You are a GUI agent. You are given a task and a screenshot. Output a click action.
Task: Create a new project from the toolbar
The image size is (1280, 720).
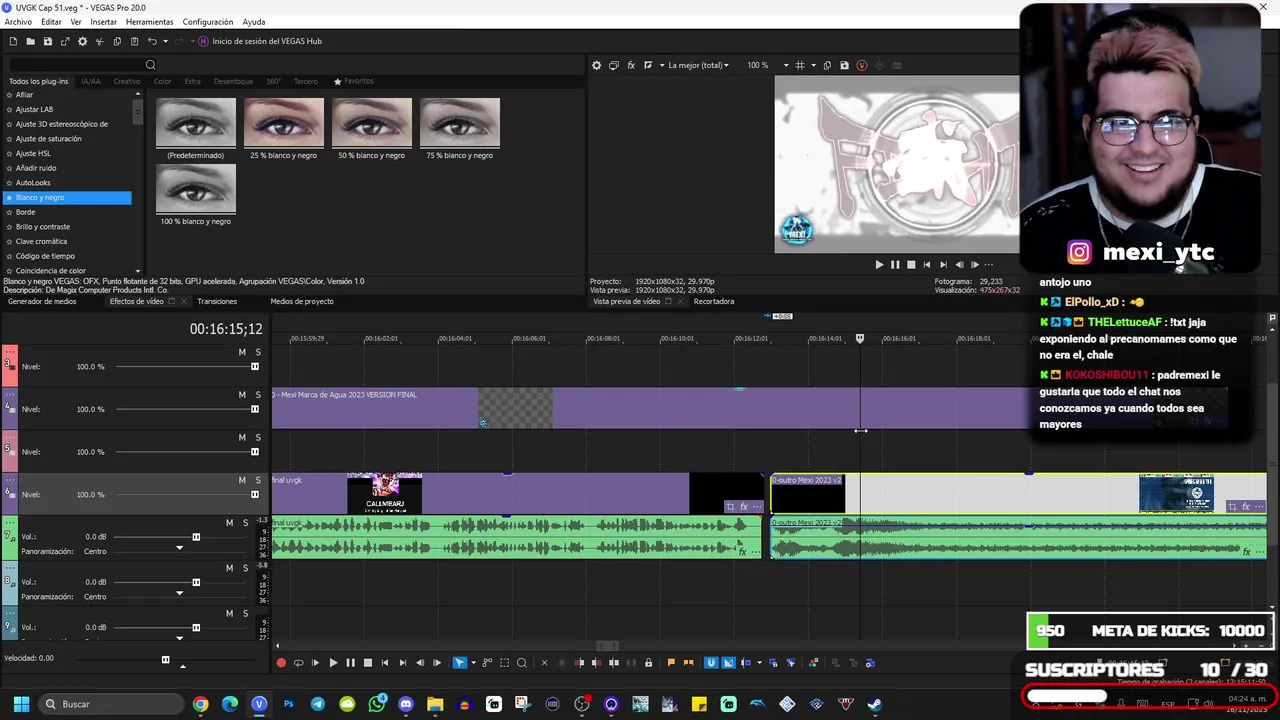pyautogui.click(x=13, y=41)
